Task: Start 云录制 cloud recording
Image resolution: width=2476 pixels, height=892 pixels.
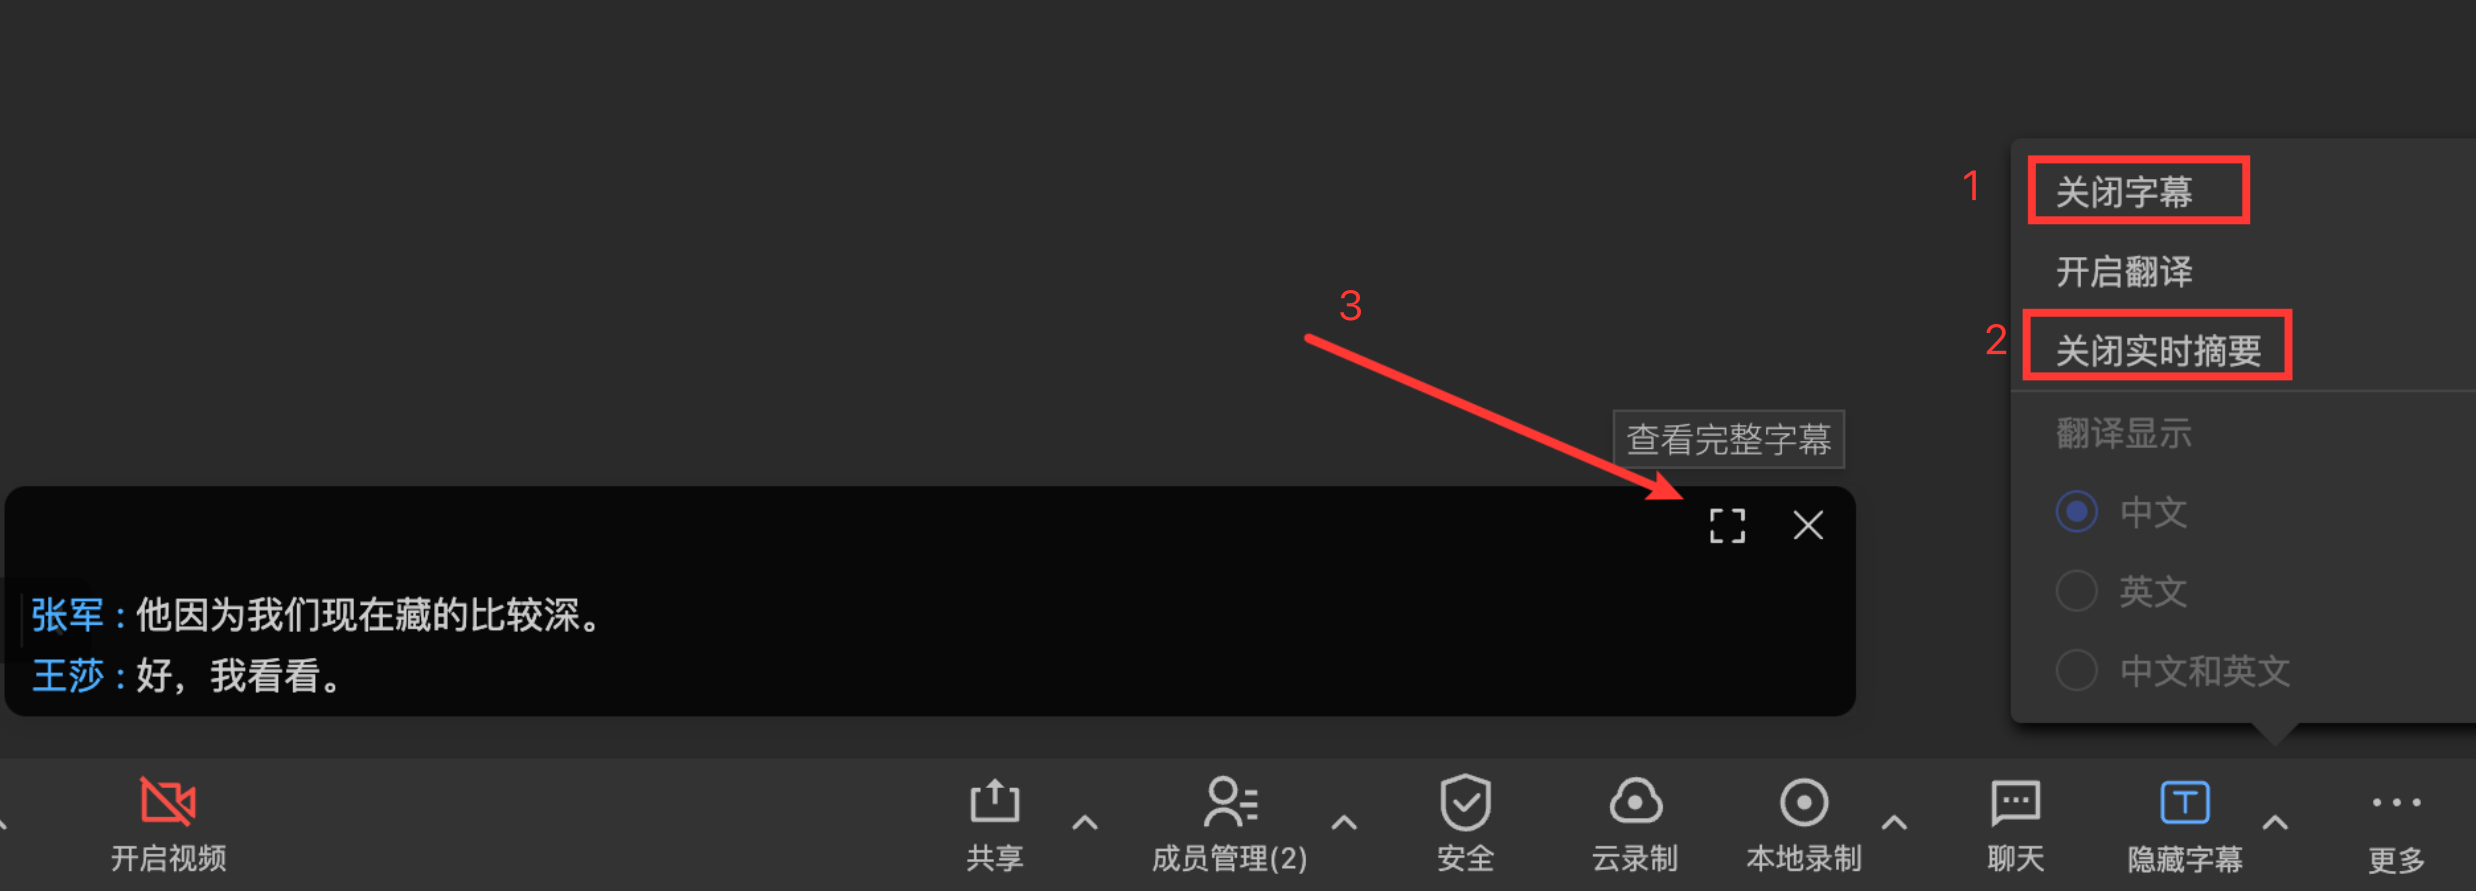Action: (1635, 802)
